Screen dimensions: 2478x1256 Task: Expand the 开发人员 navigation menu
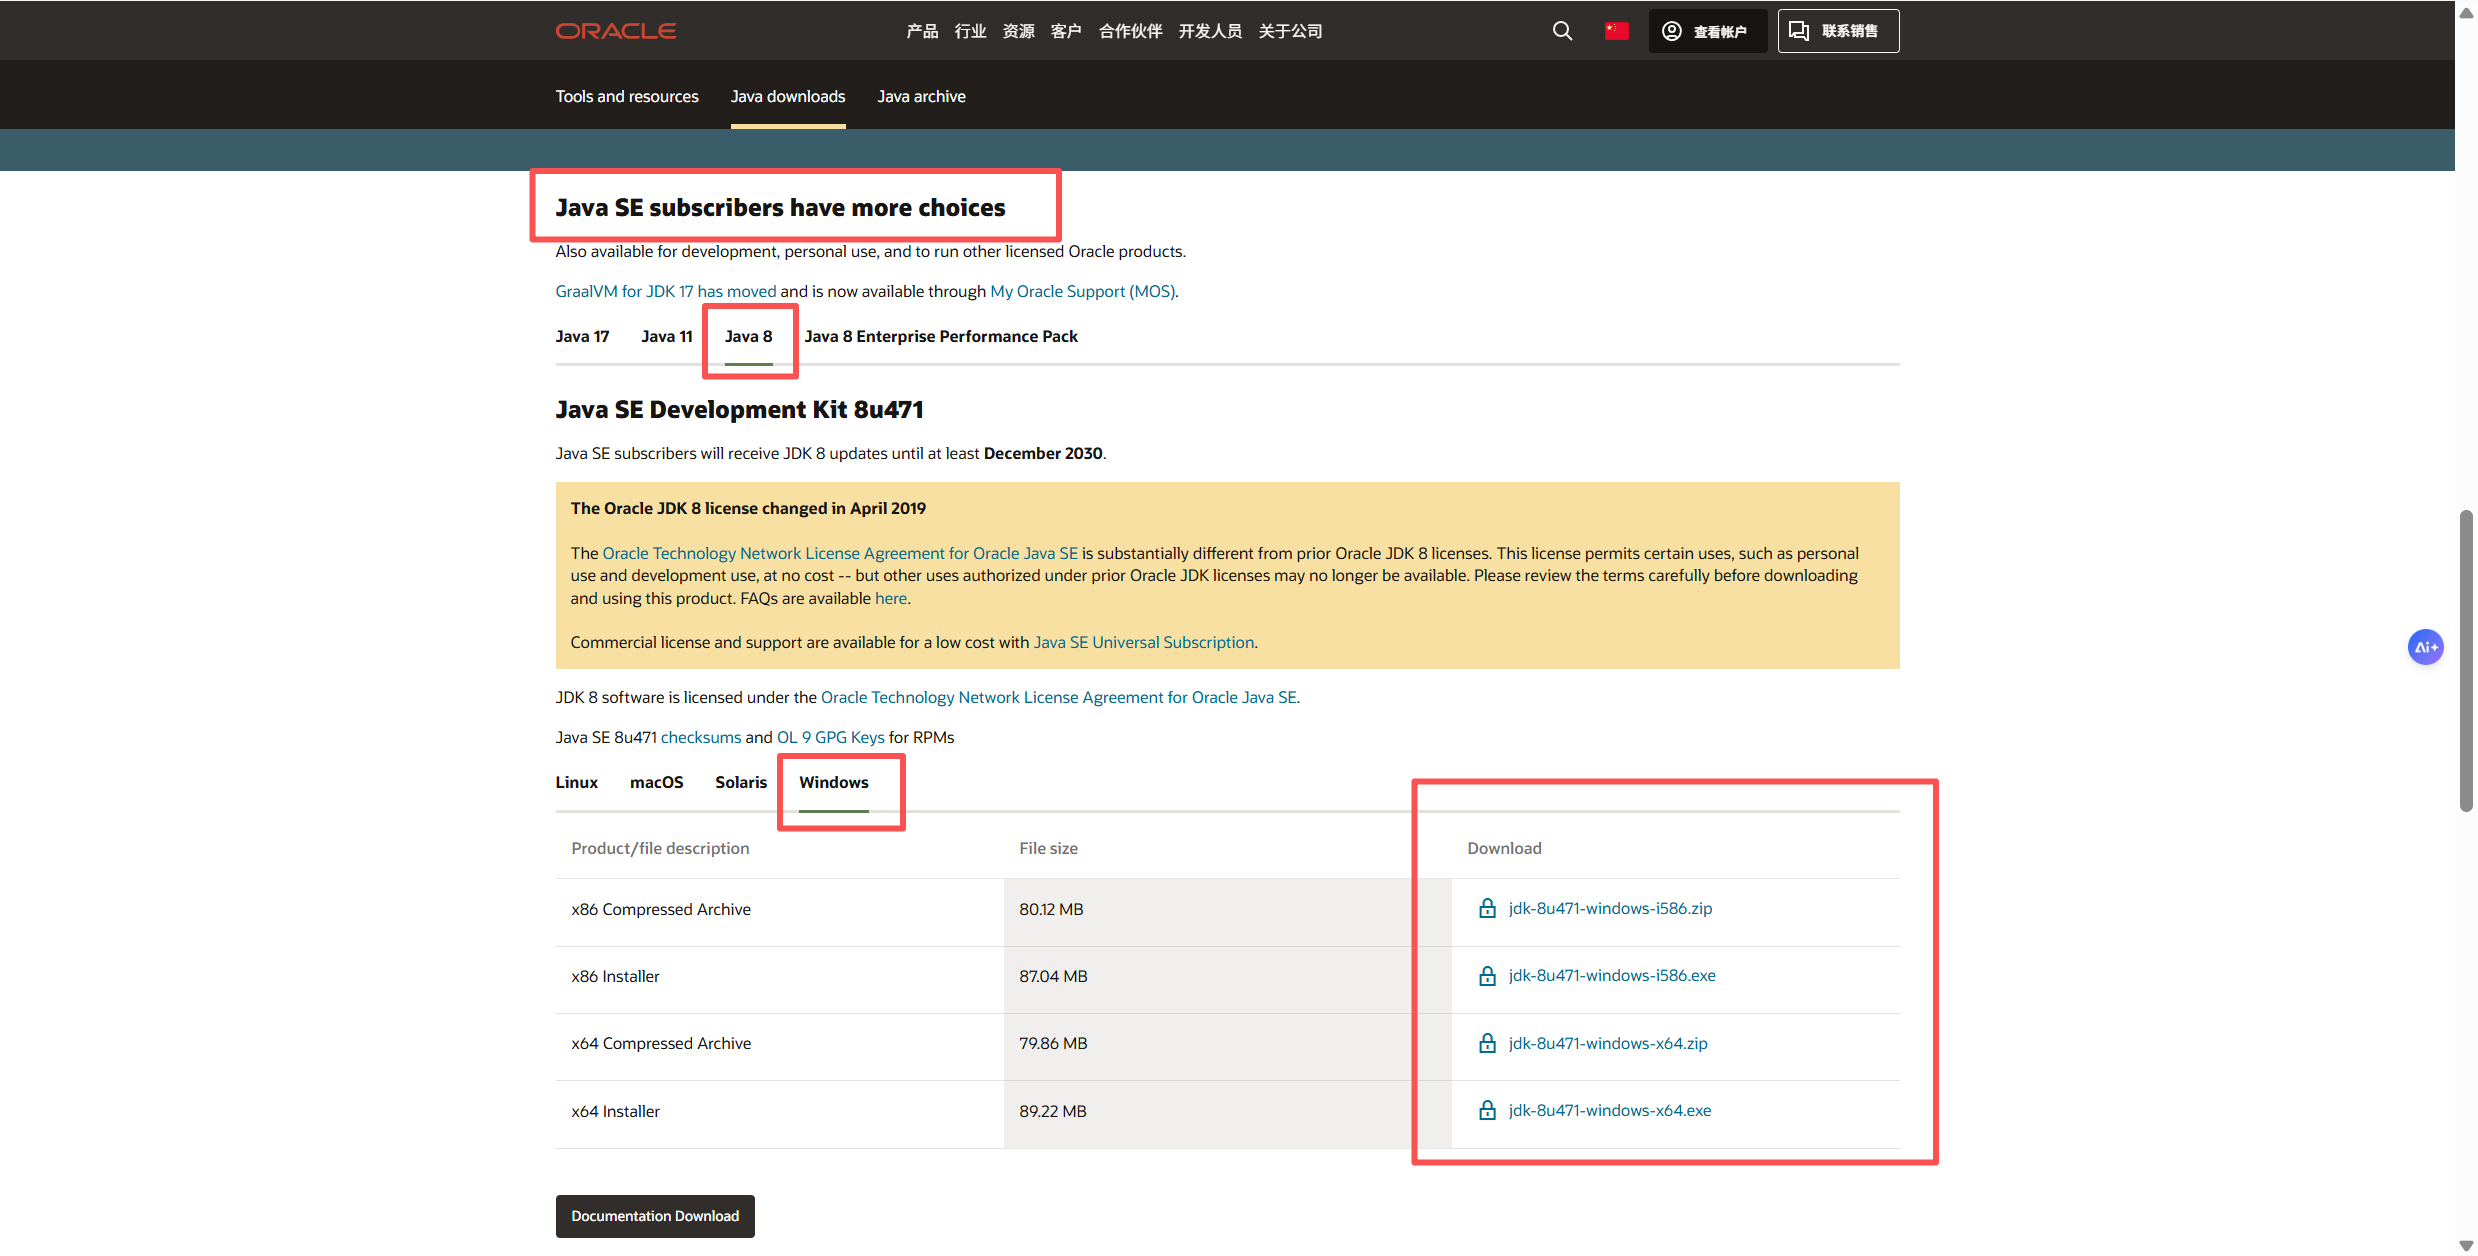[1209, 31]
